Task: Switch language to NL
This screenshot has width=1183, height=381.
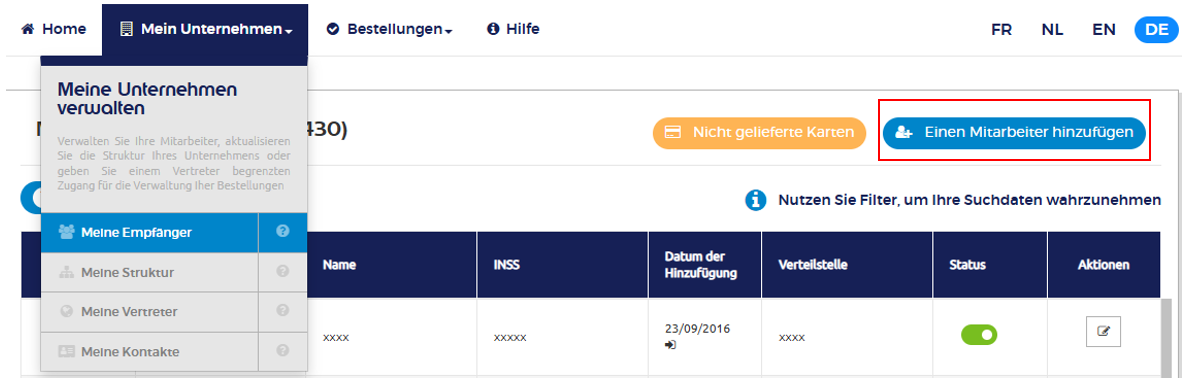Action: coord(1052,29)
